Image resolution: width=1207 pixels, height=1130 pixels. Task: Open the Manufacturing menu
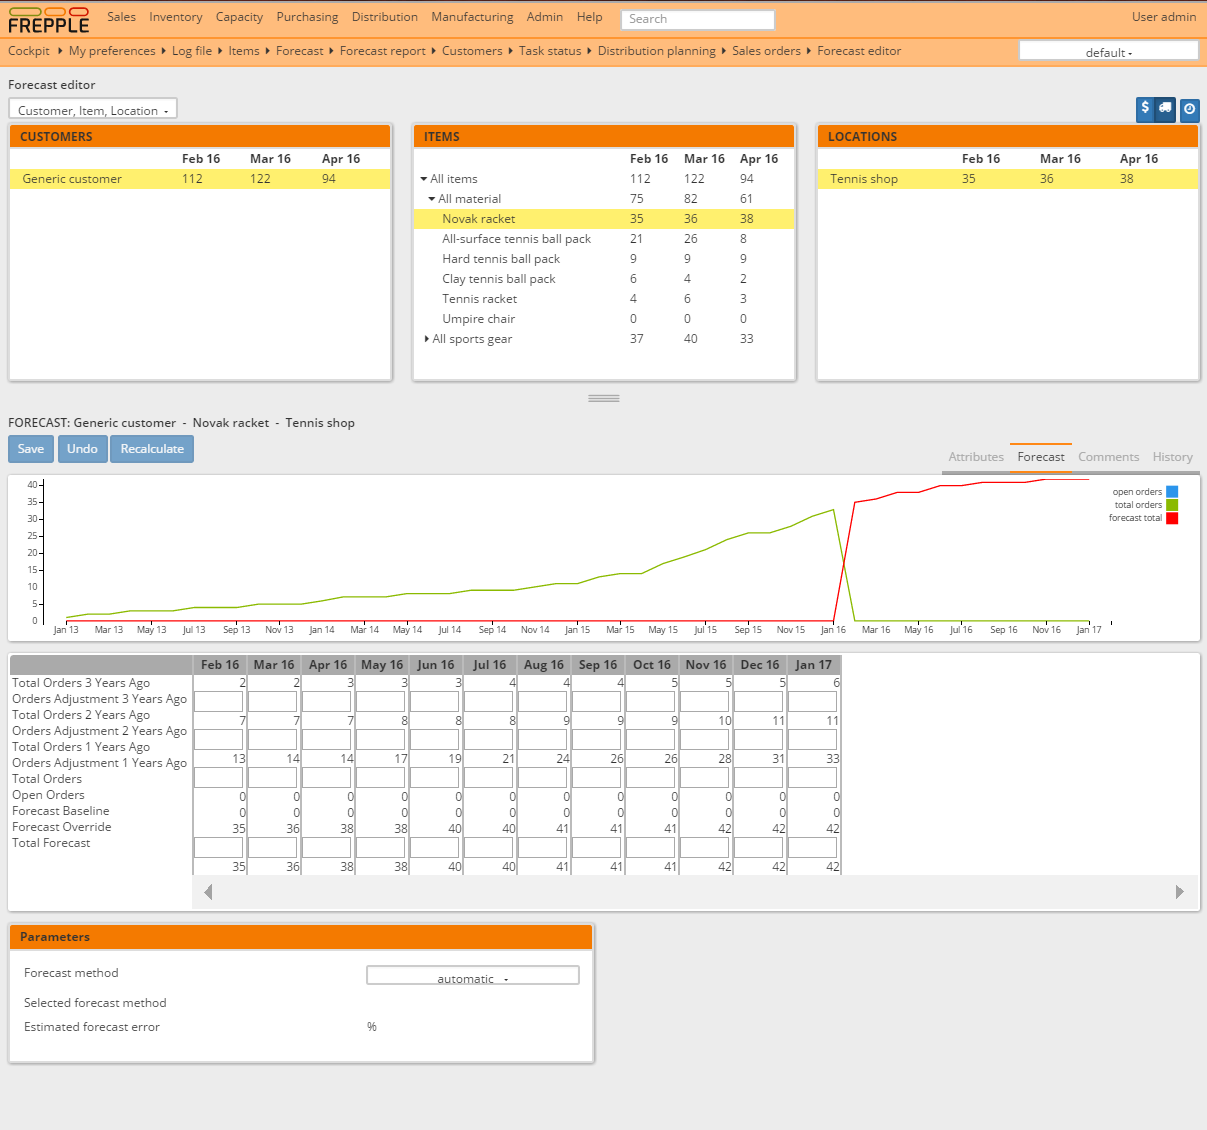(472, 17)
